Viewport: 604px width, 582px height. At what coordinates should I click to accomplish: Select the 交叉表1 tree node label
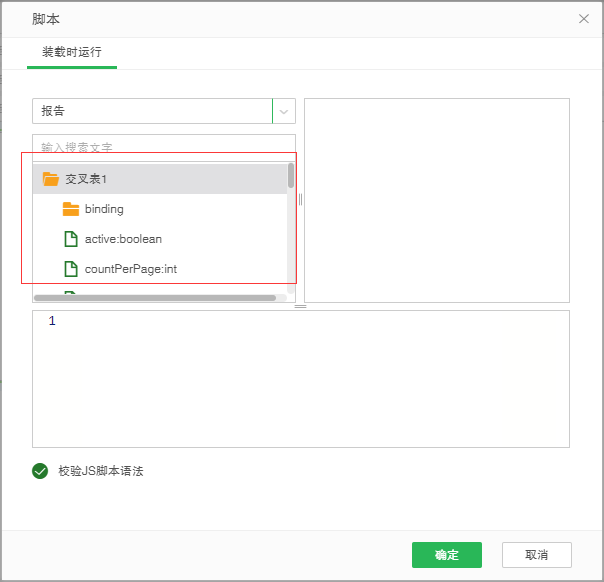click(x=86, y=179)
